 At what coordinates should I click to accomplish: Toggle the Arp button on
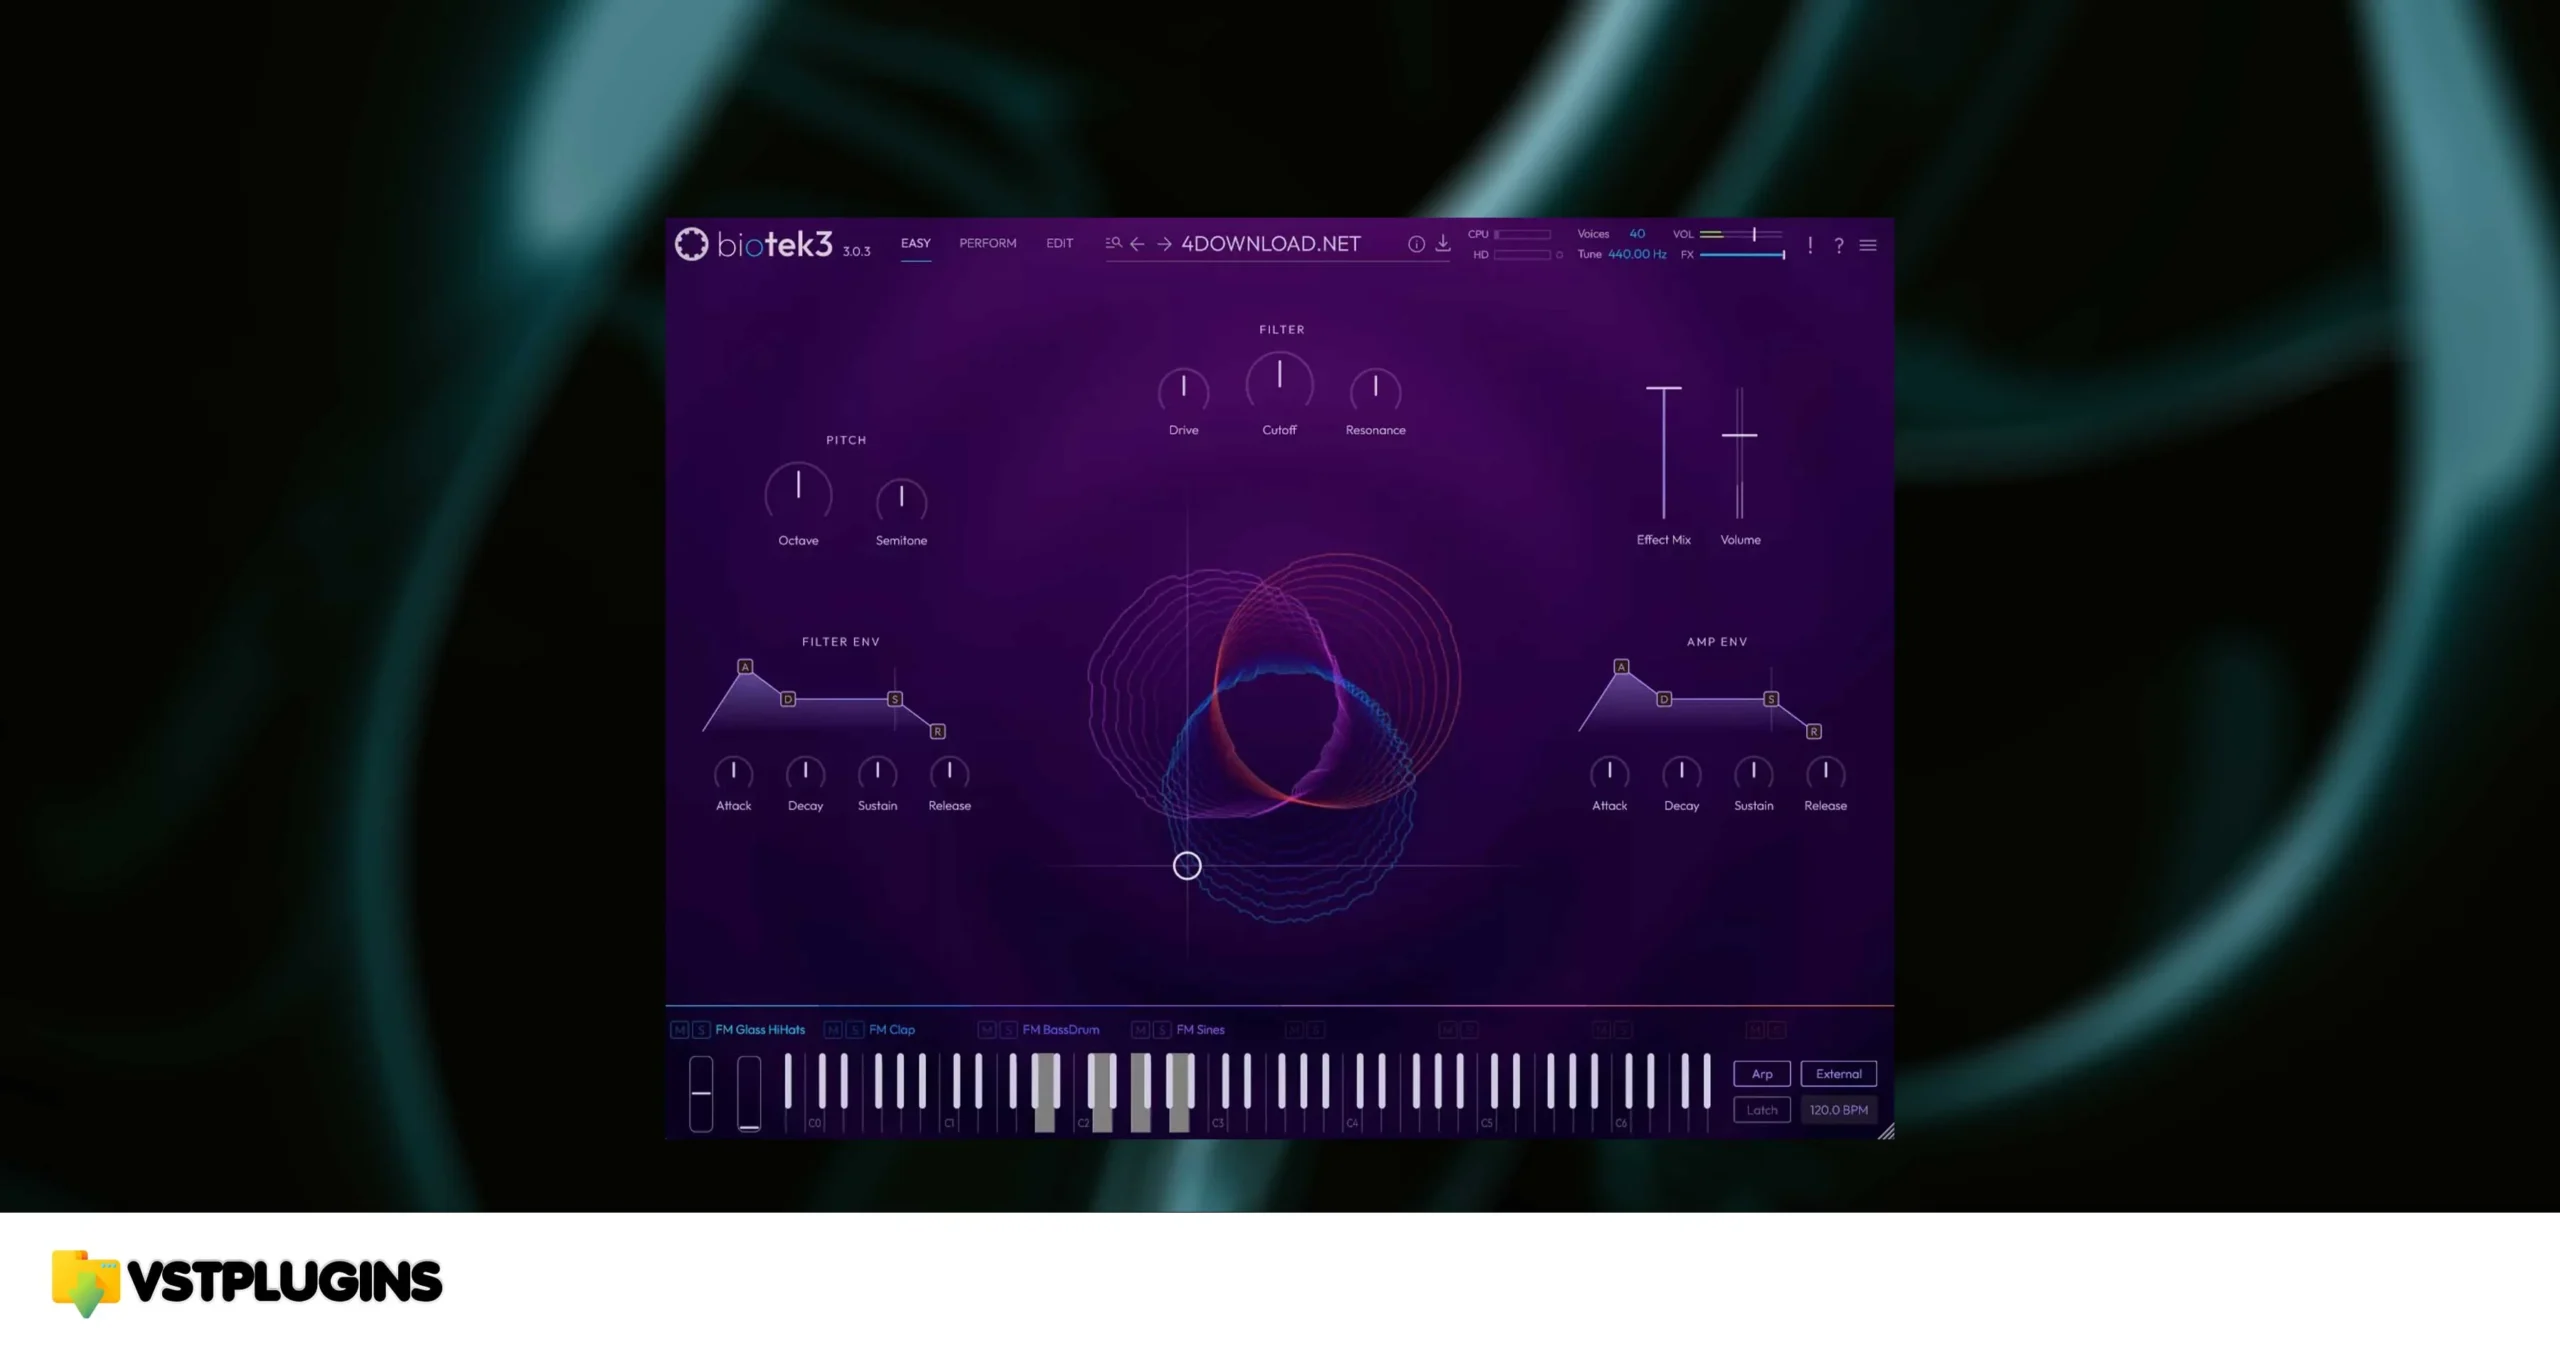point(1763,1072)
